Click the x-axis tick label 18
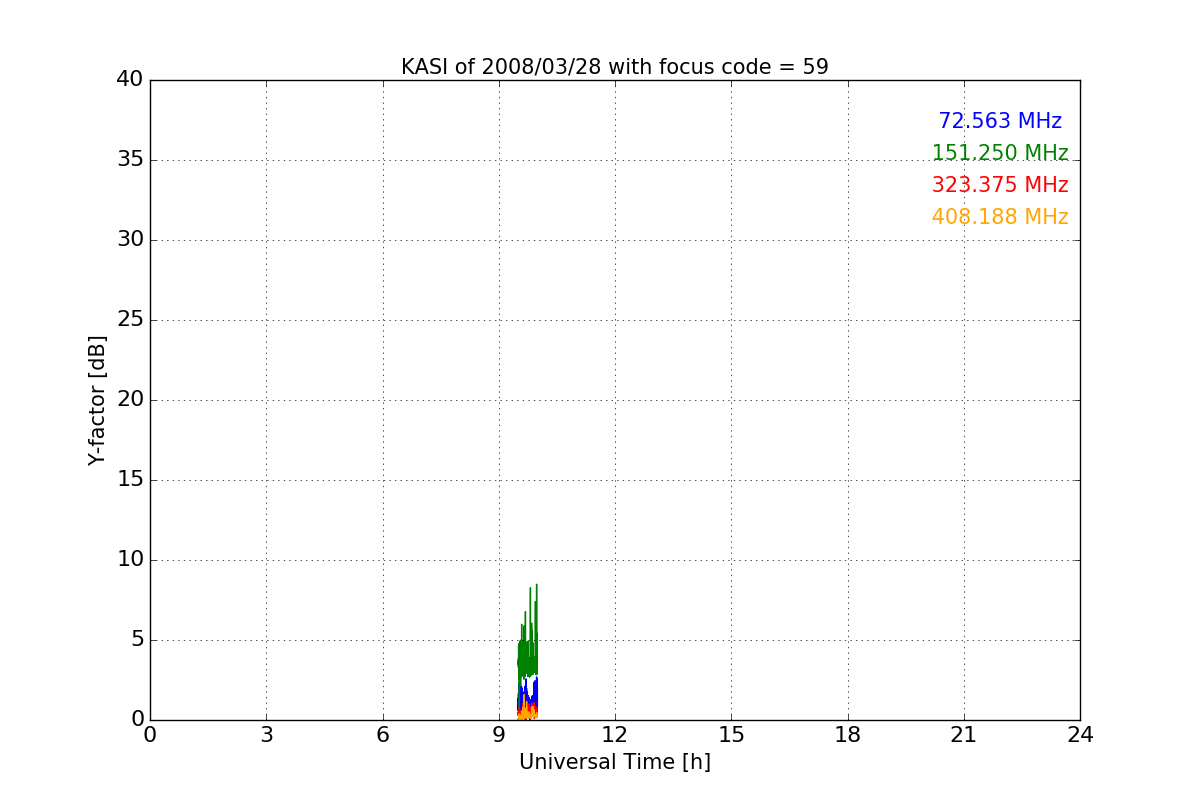The image size is (1200, 800). tap(848, 735)
